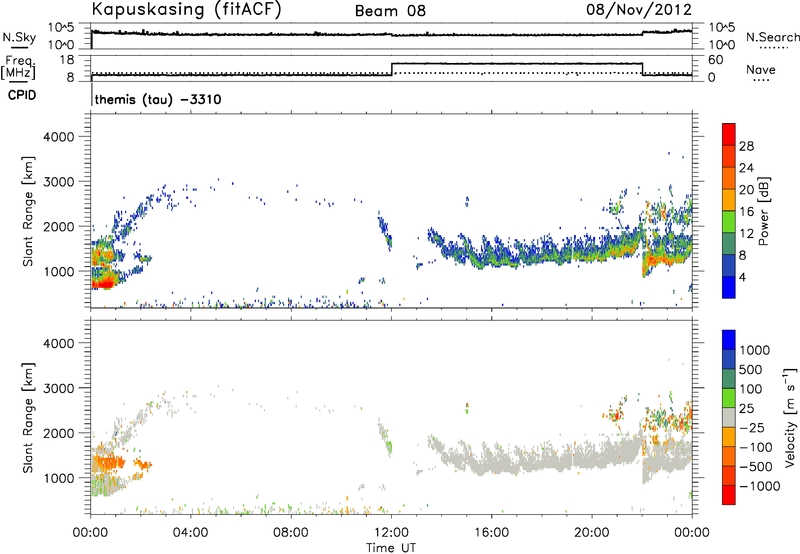Click the '500' Velocity colorbar tick
Viewport: 800px width, 554px height.
pyautogui.click(x=752, y=369)
